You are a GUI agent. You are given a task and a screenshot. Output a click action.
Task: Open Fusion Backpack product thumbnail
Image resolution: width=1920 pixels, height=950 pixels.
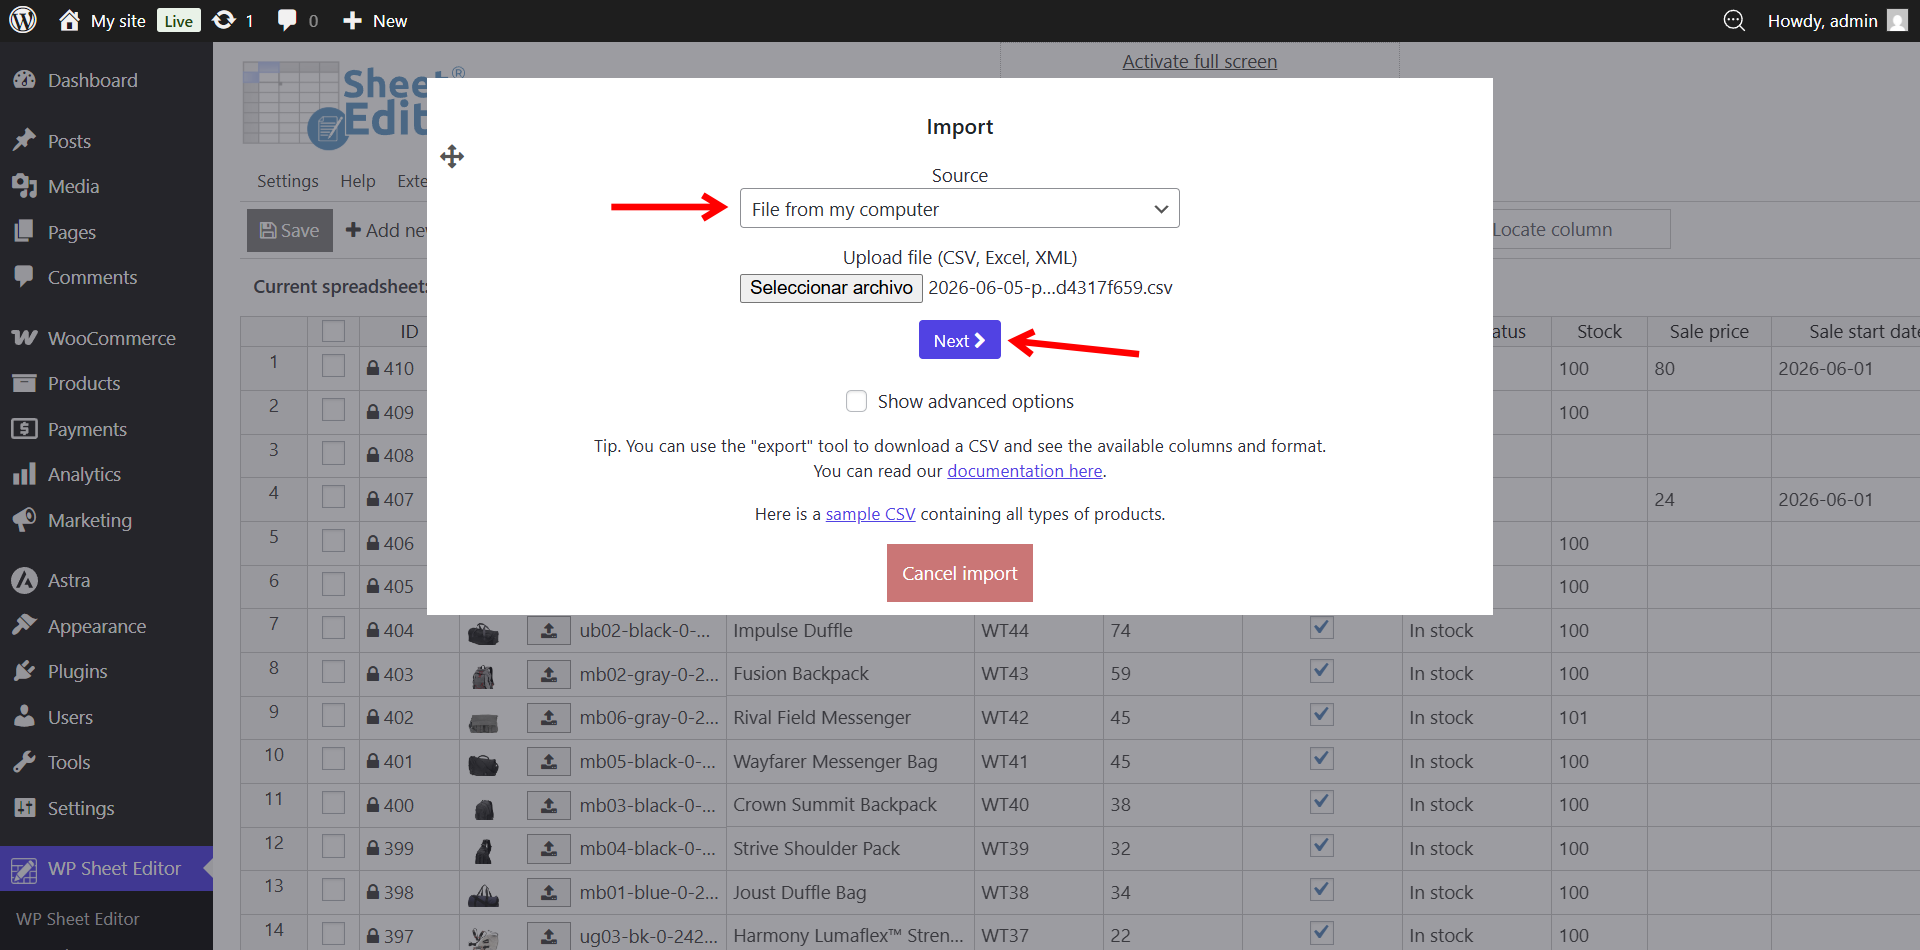click(x=483, y=677)
